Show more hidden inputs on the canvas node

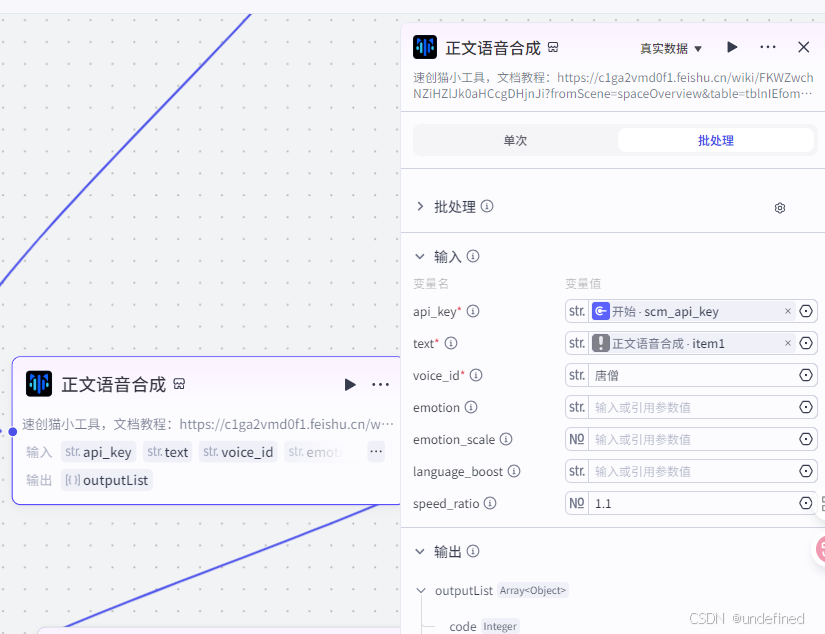[376, 451]
